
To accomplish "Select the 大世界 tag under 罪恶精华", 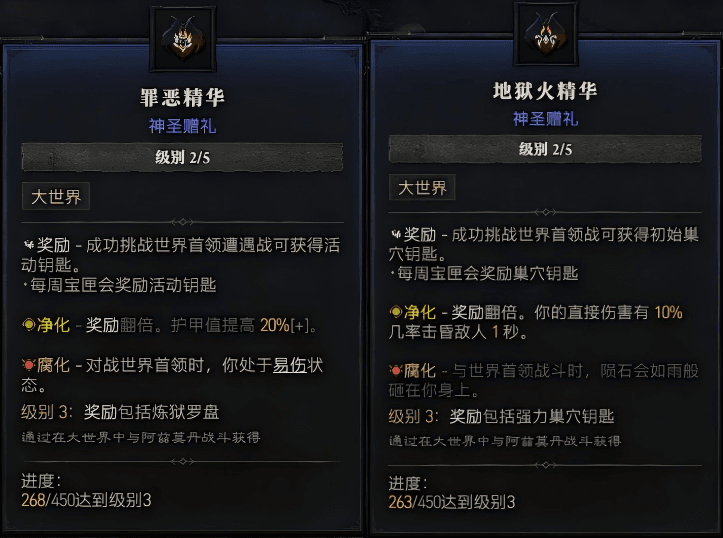I will (x=57, y=197).
